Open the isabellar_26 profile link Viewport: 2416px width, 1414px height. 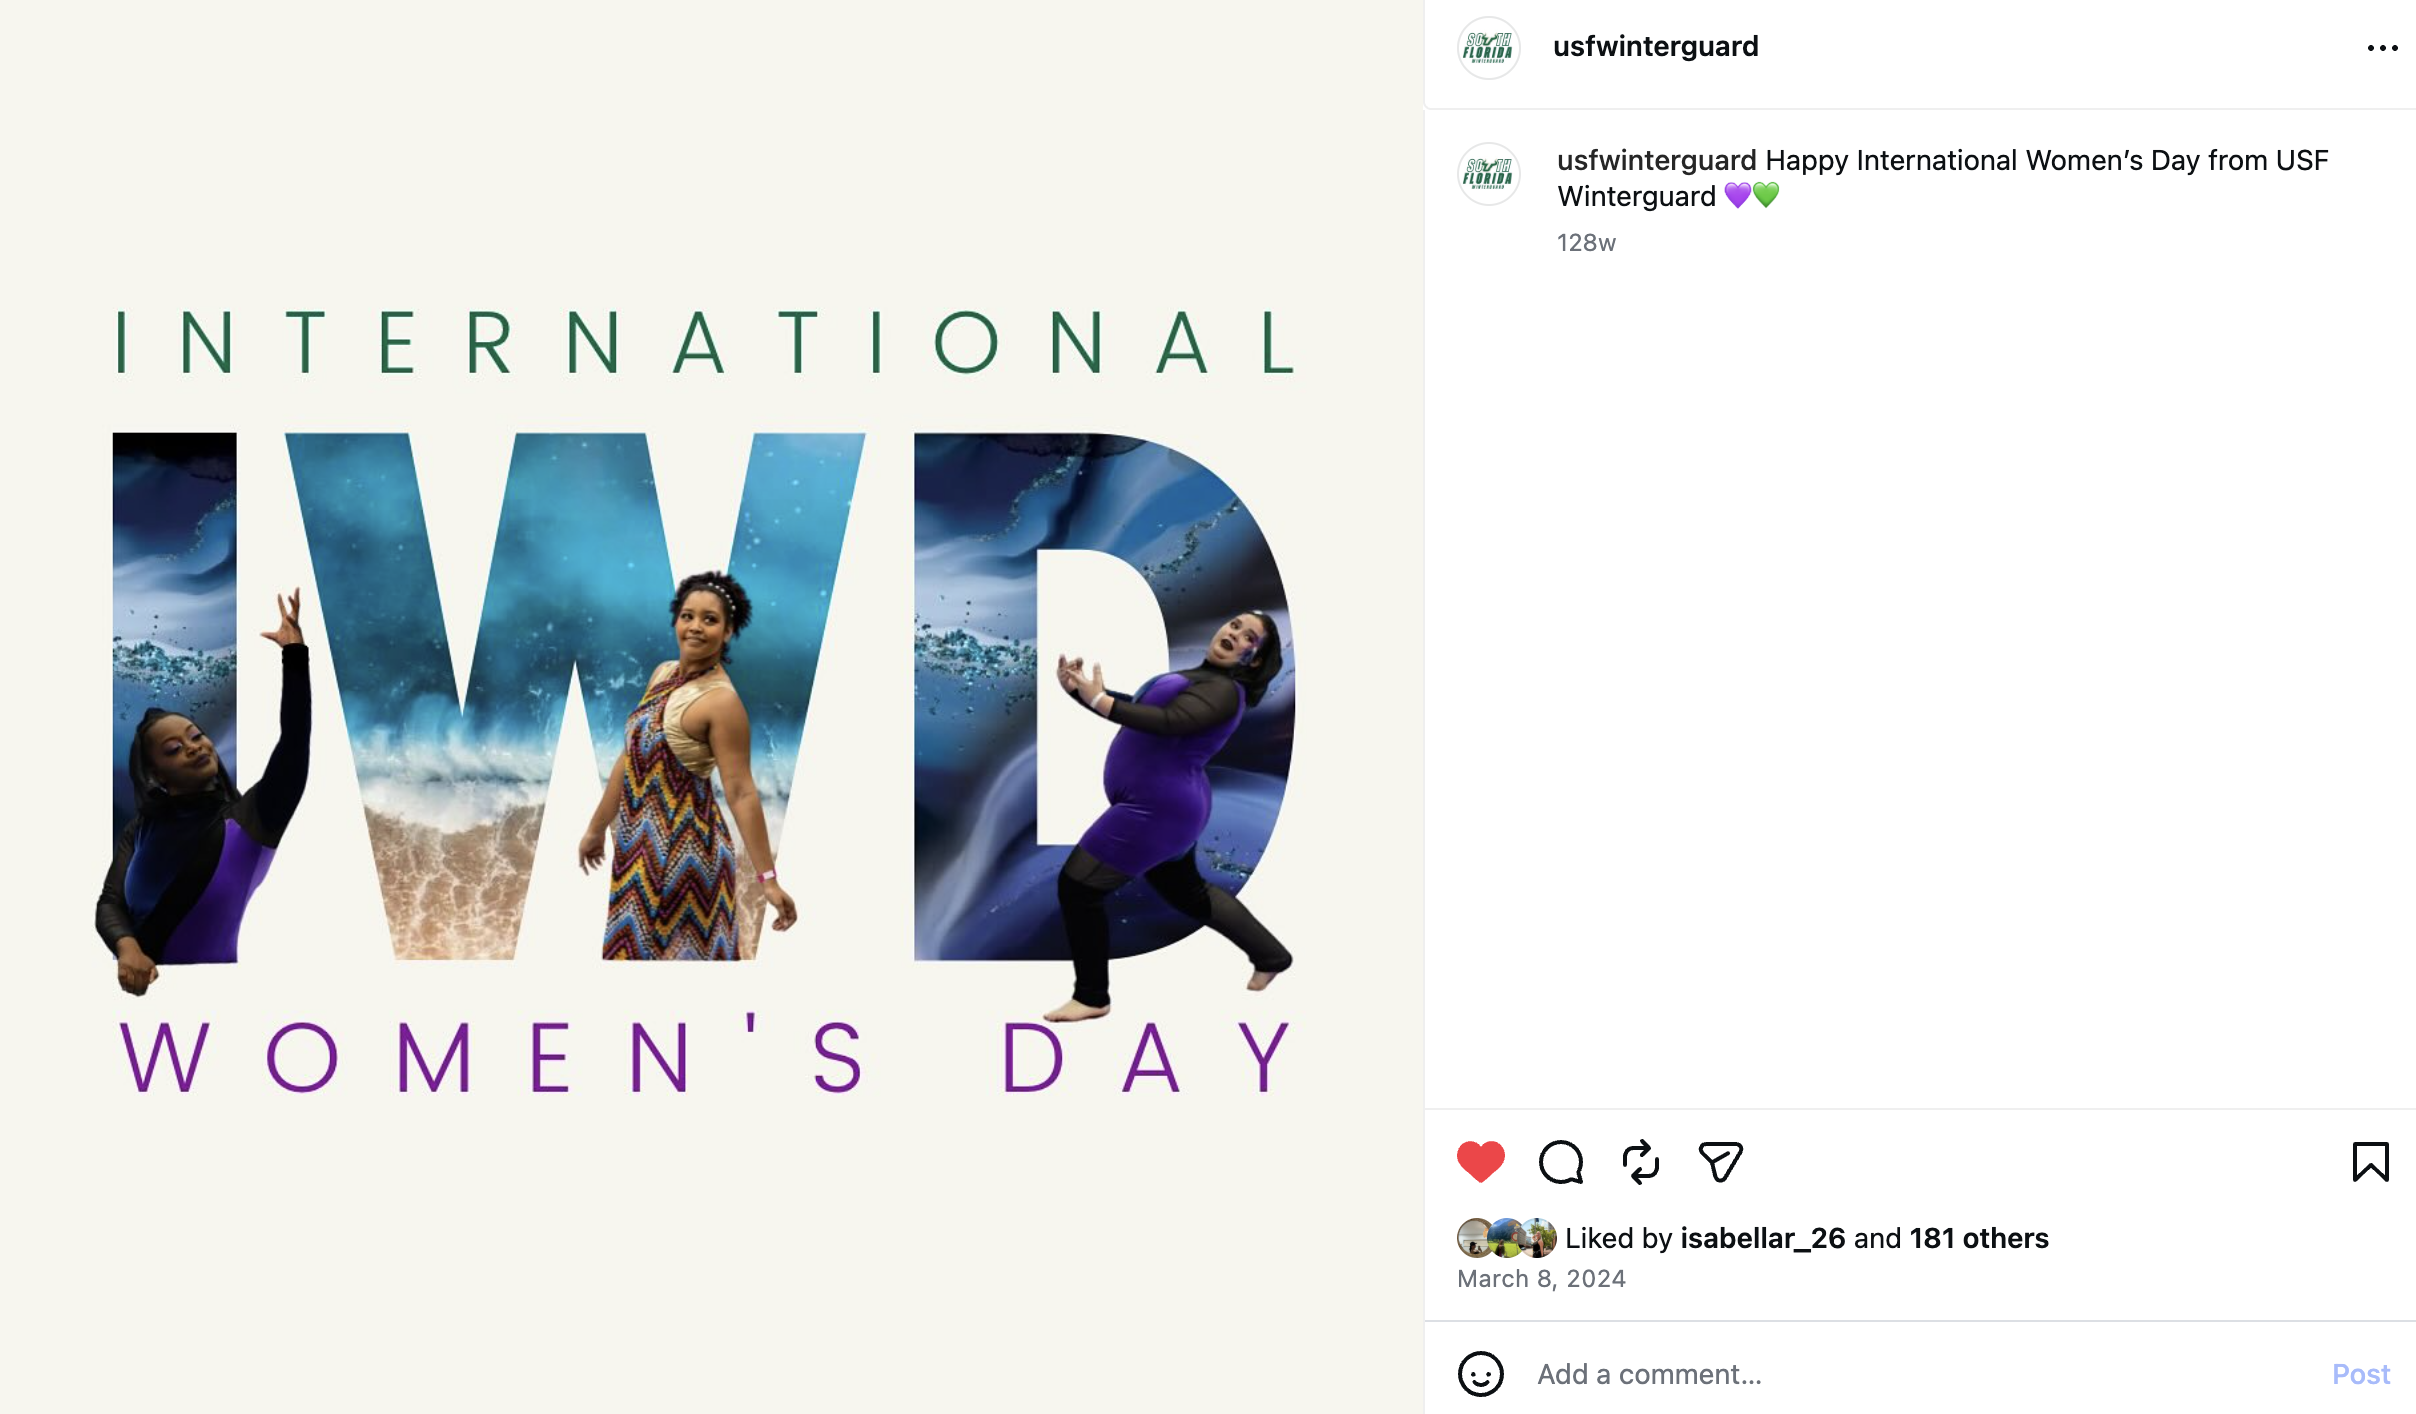[x=1763, y=1238]
